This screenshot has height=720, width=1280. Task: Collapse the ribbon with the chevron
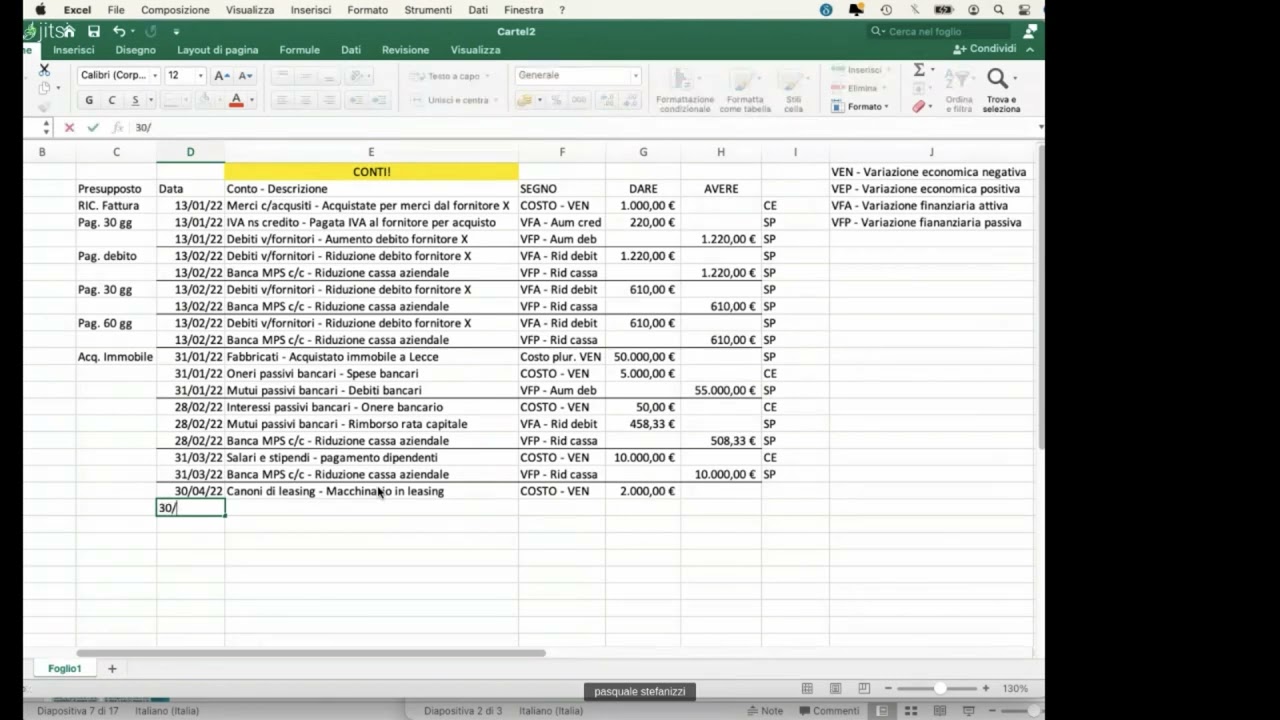(1030, 49)
